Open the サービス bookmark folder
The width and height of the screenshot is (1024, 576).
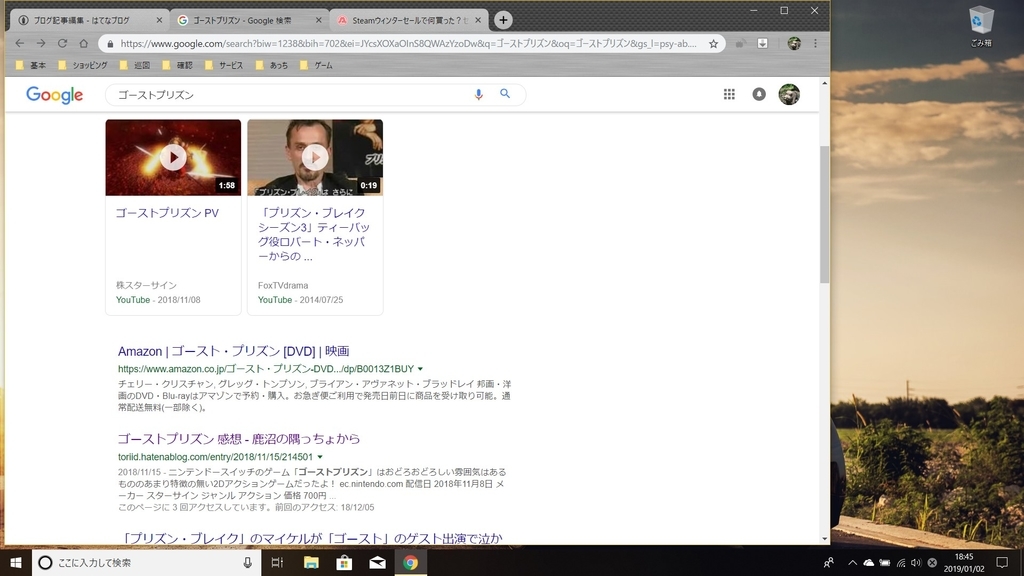click(224, 65)
